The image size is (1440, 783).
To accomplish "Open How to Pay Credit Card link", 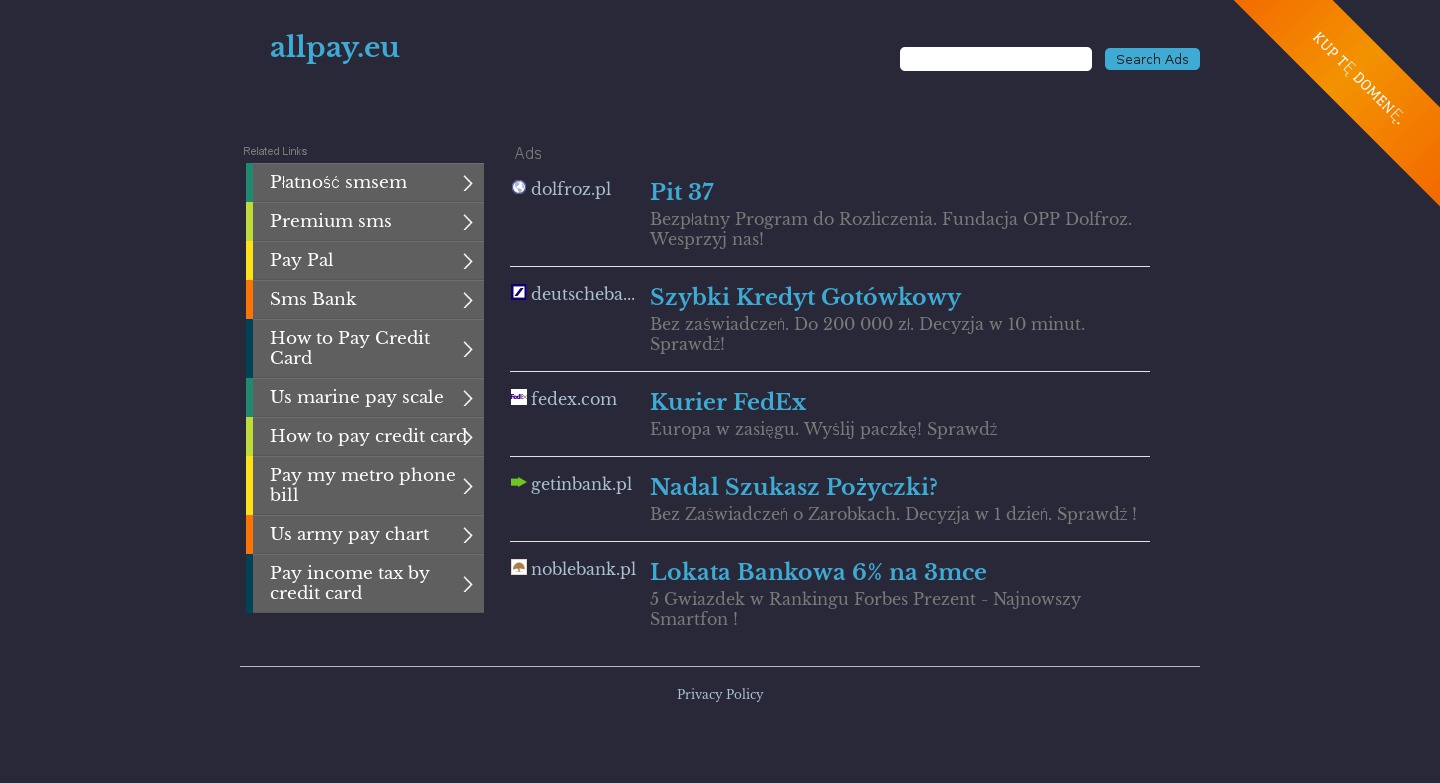I will (x=350, y=348).
